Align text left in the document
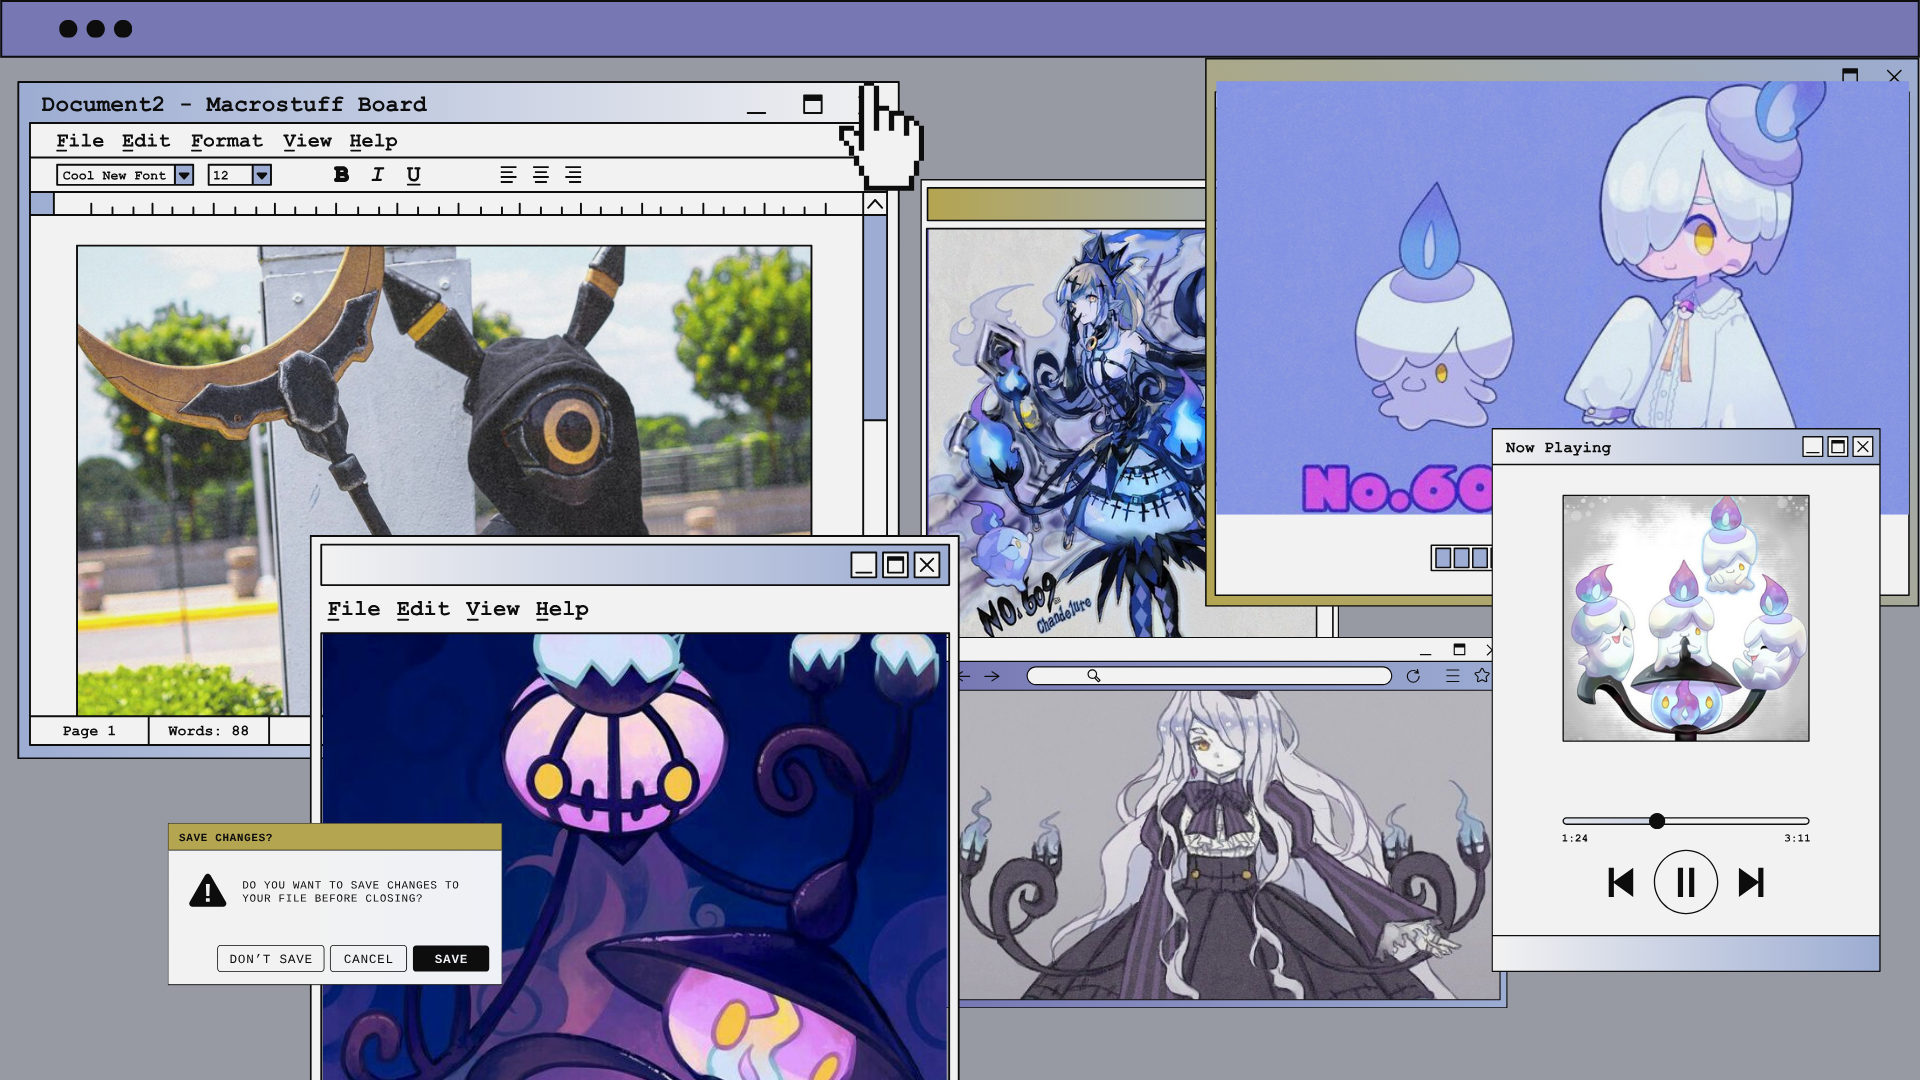This screenshot has width=1920, height=1080. tap(508, 175)
